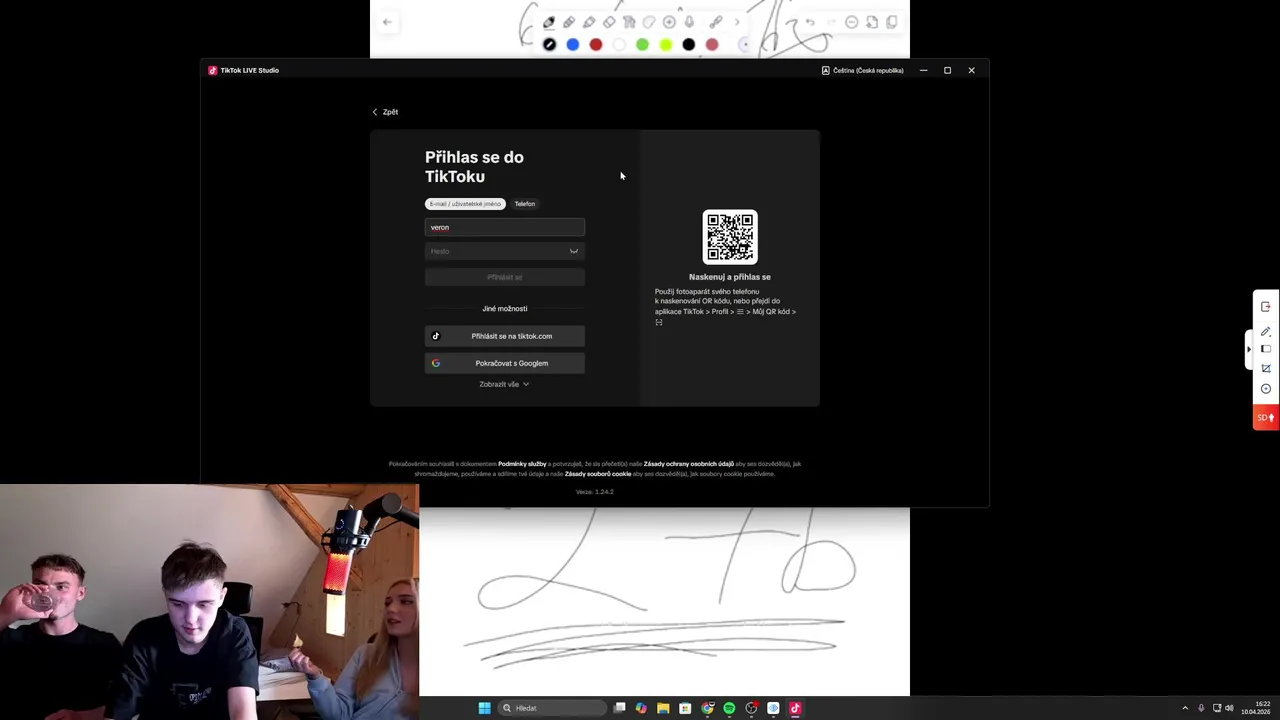The image size is (1280, 720).
Task: Select the eraser tool in whiteboard toolbar
Action: [x=609, y=22]
